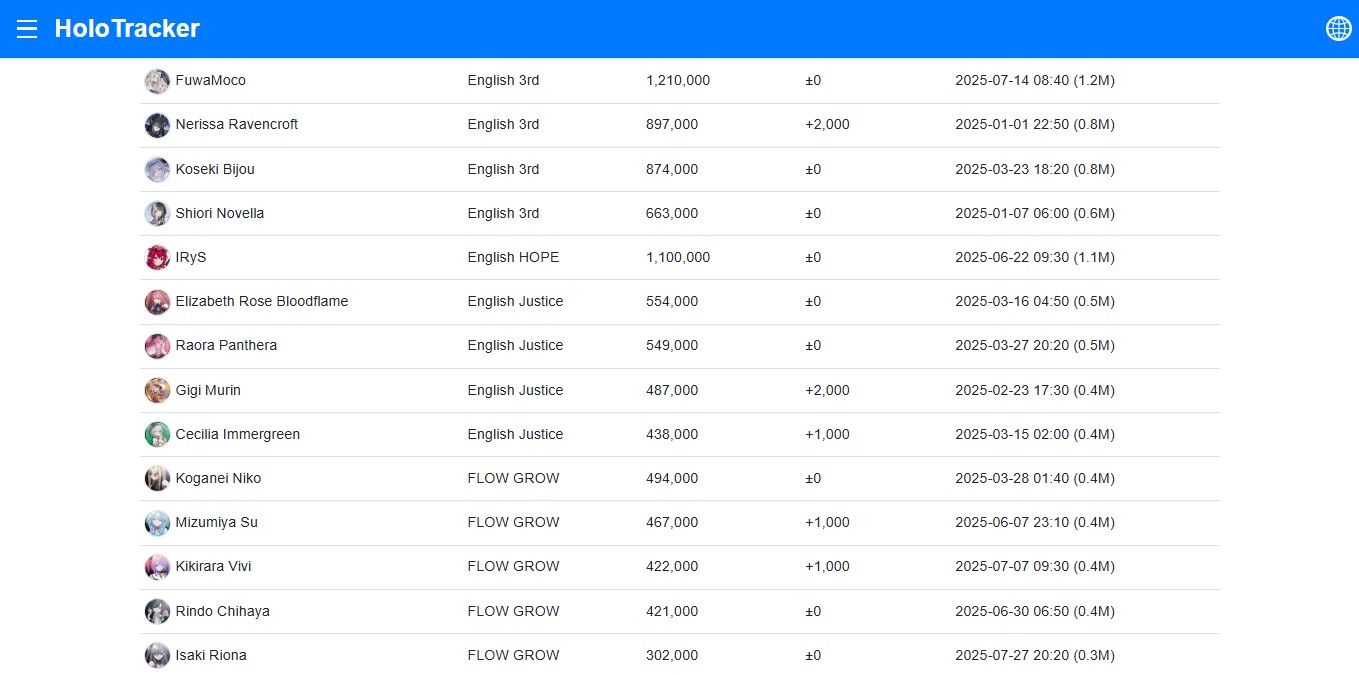Click Shiori Novella's avatar
The width and height of the screenshot is (1359, 675).
click(157, 214)
